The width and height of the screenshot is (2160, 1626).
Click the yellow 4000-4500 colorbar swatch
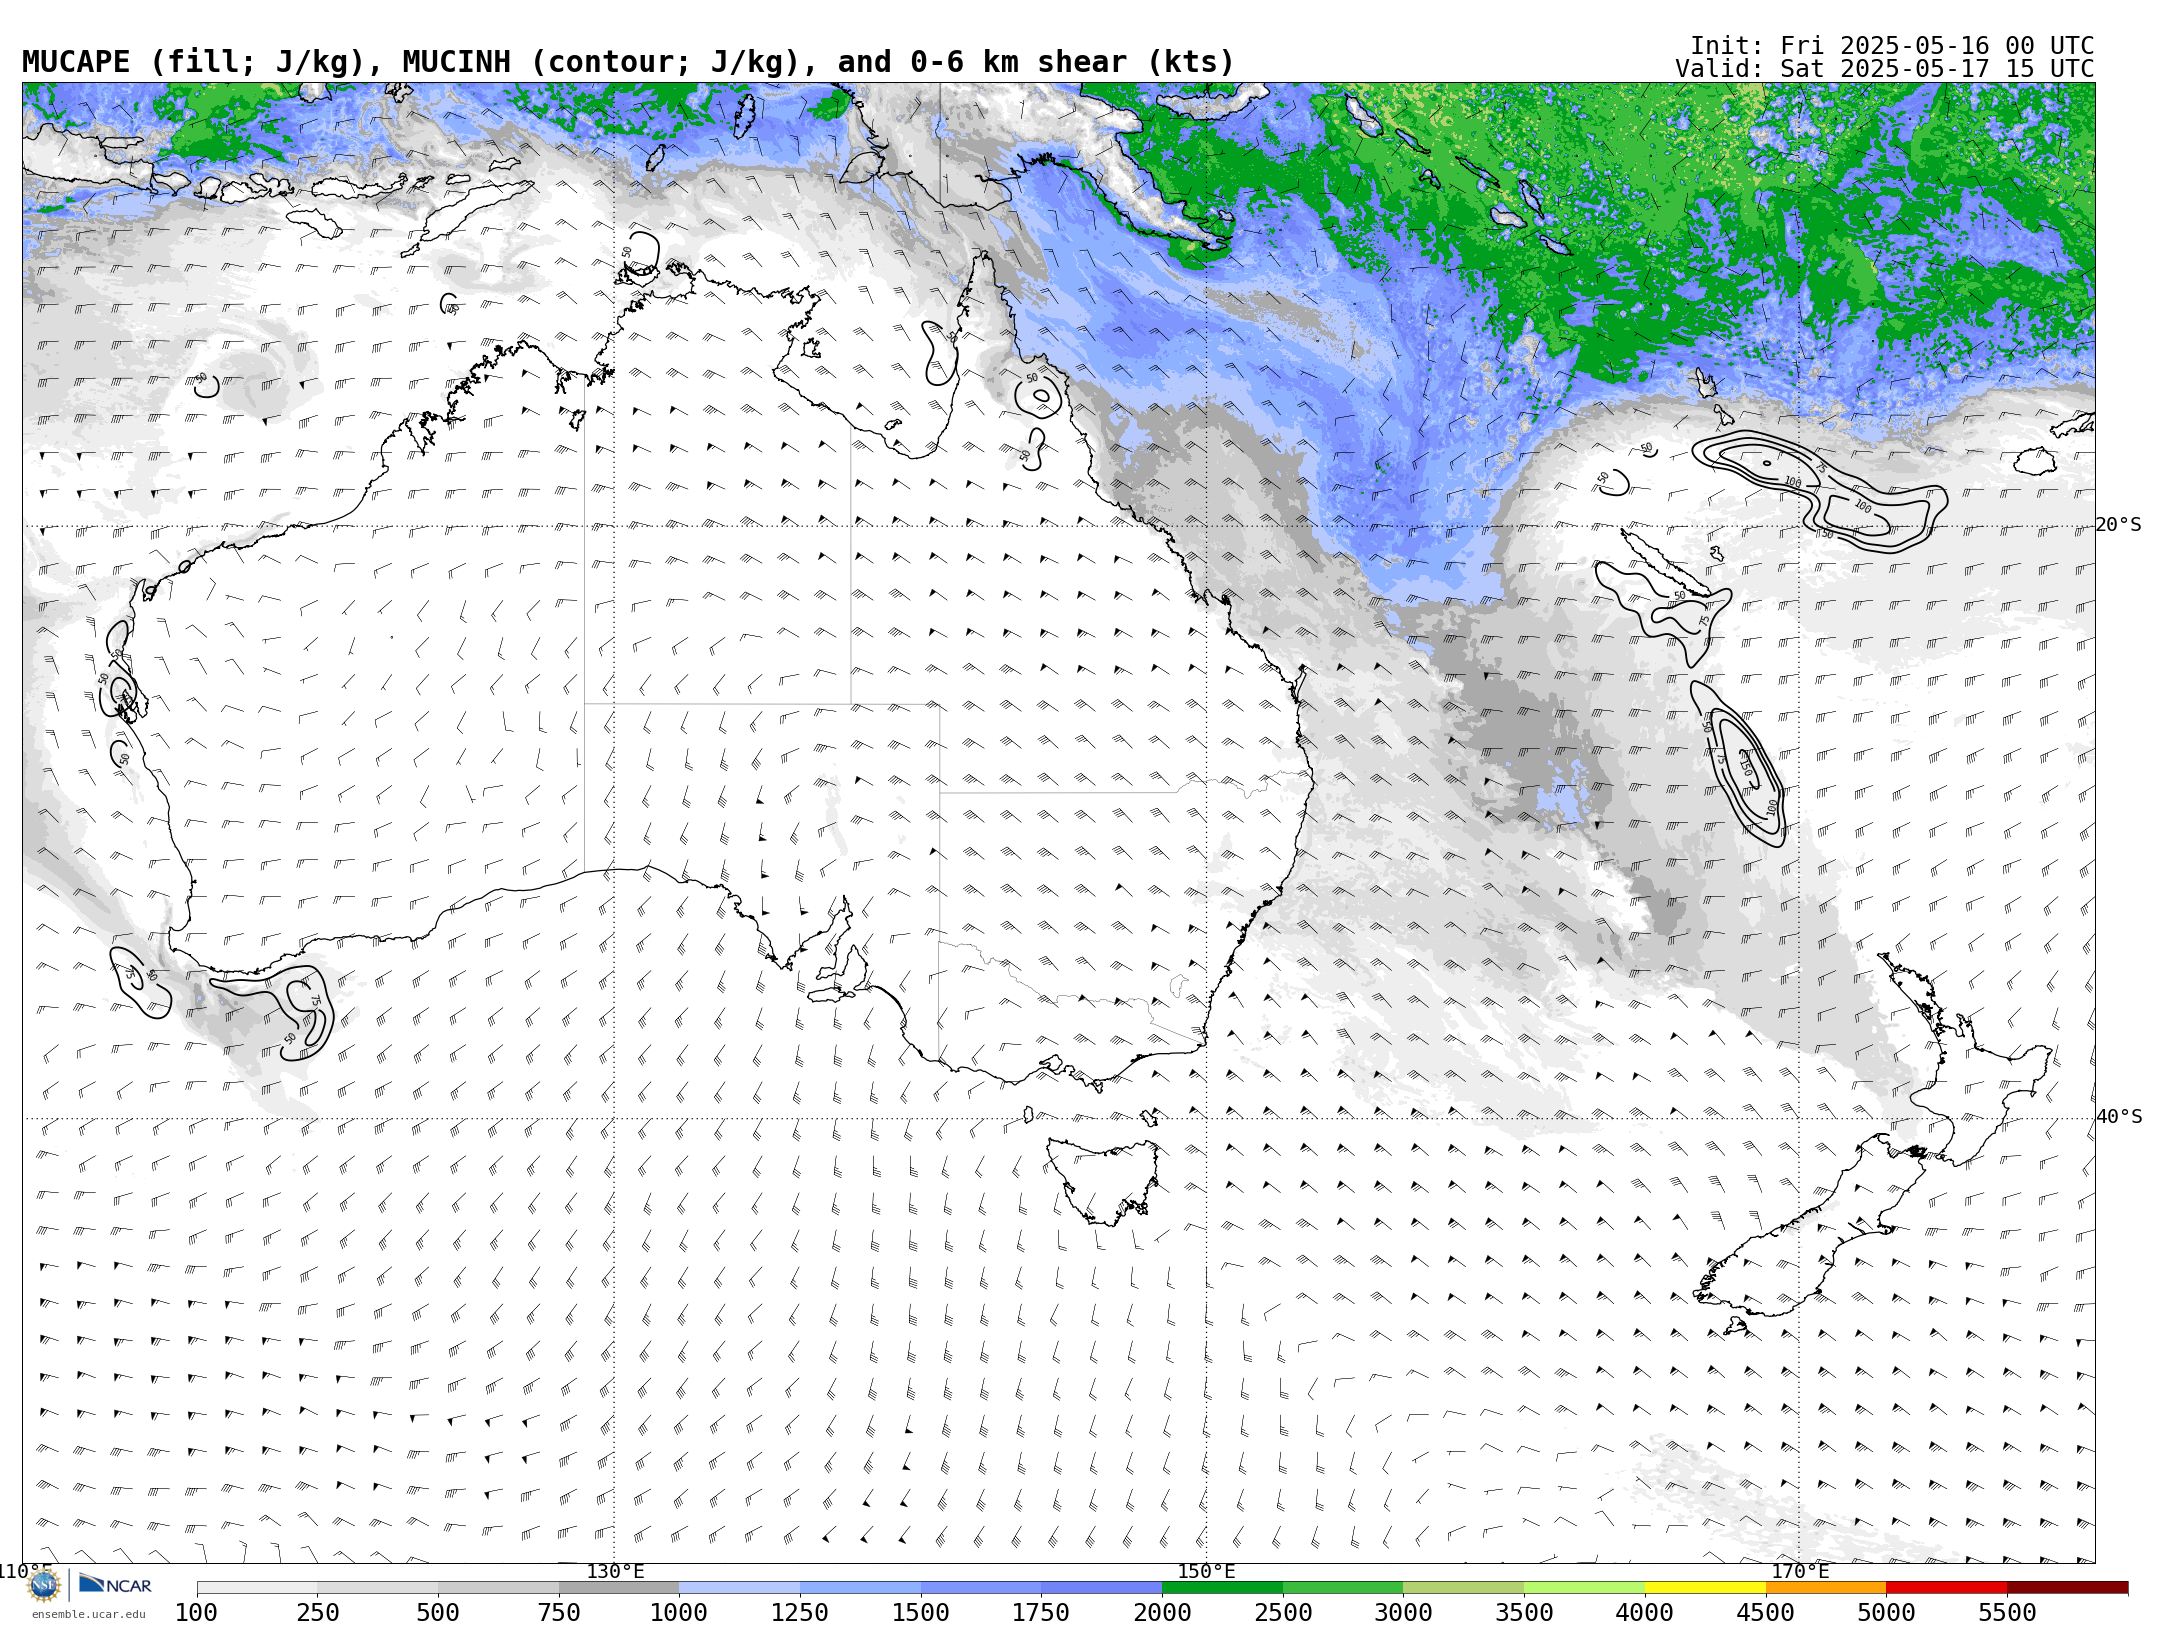coord(1705,1588)
